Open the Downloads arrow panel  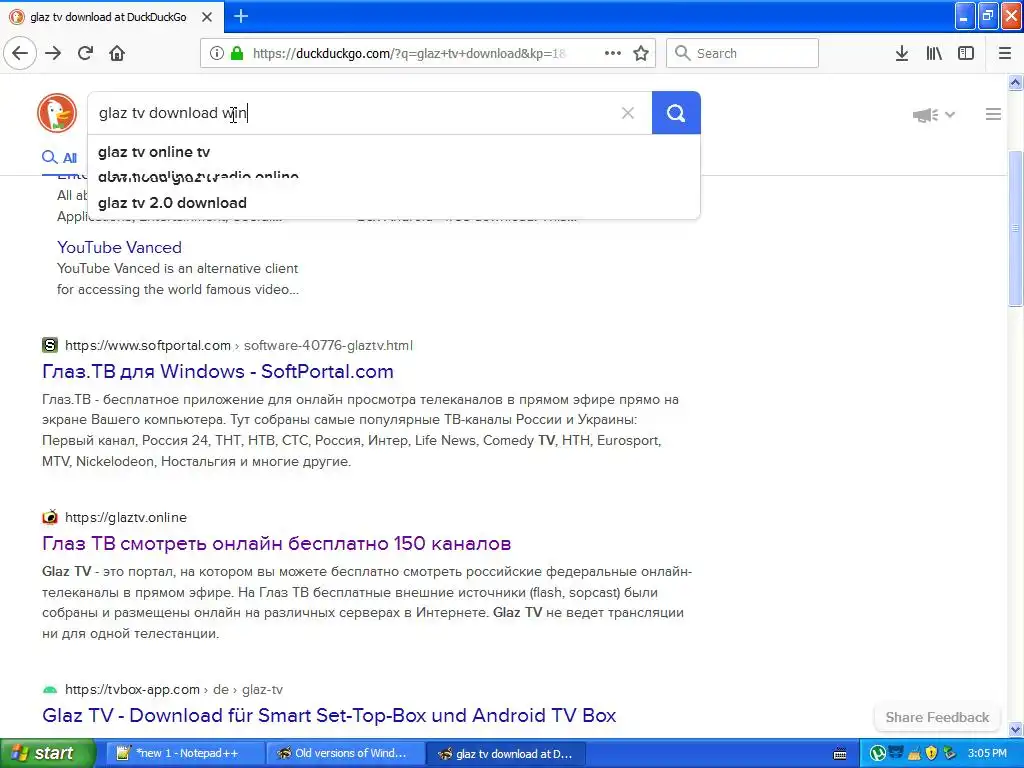point(902,54)
